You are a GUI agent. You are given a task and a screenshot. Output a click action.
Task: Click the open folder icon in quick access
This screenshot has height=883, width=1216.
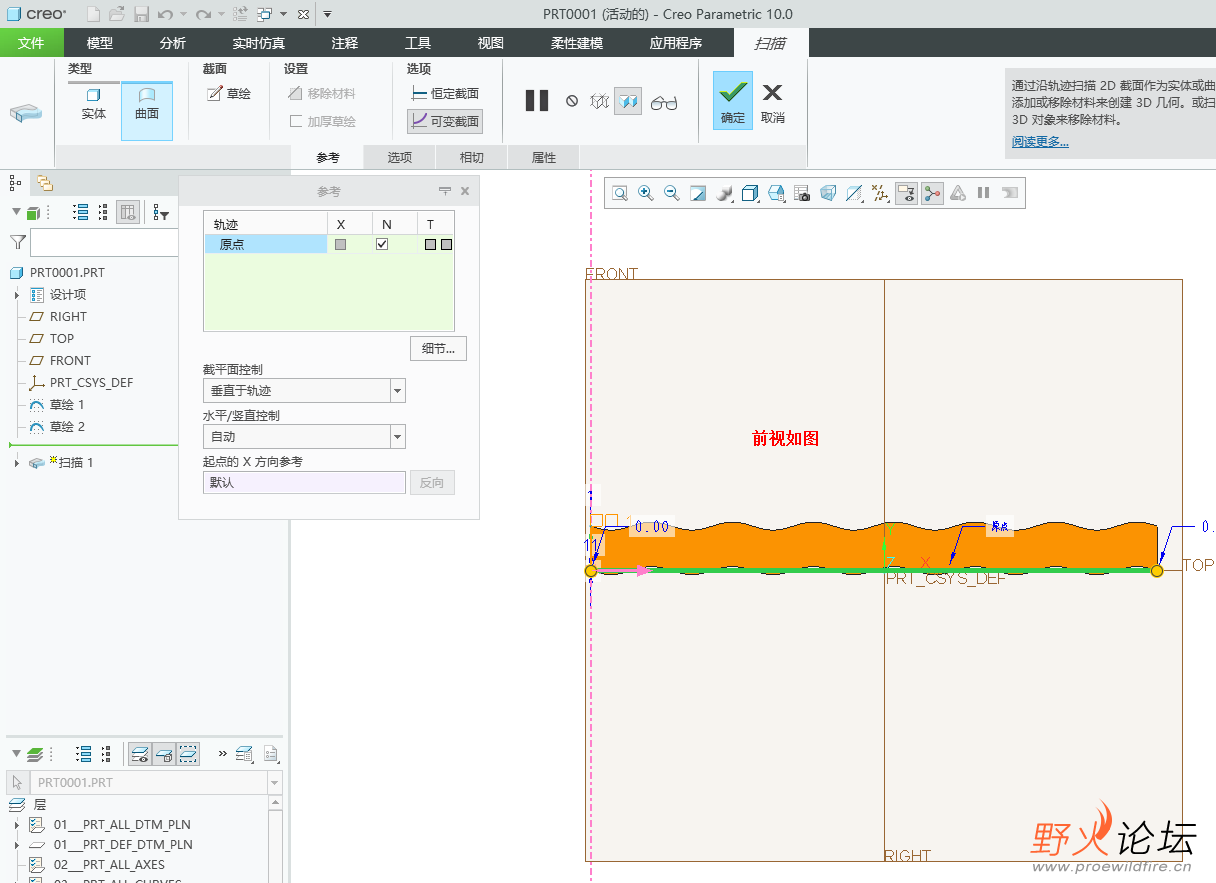(117, 14)
